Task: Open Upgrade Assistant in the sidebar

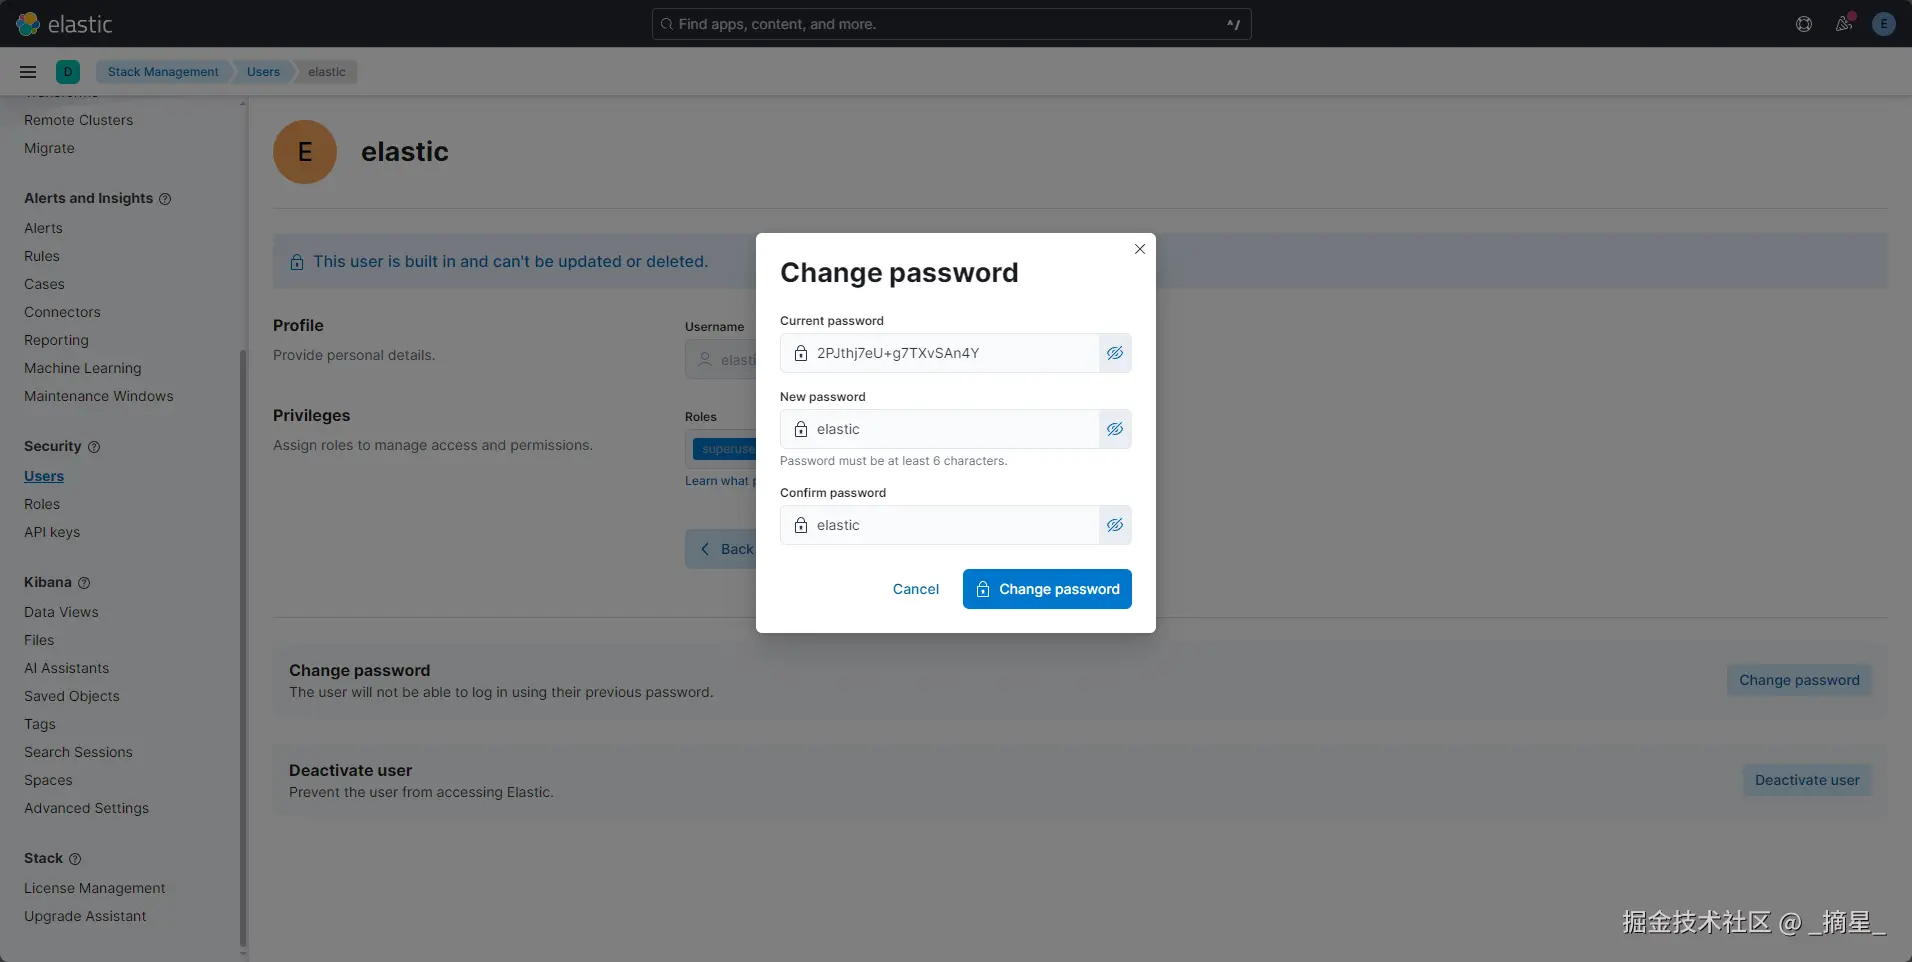Action: pyautogui.click(x=85, y=916)
